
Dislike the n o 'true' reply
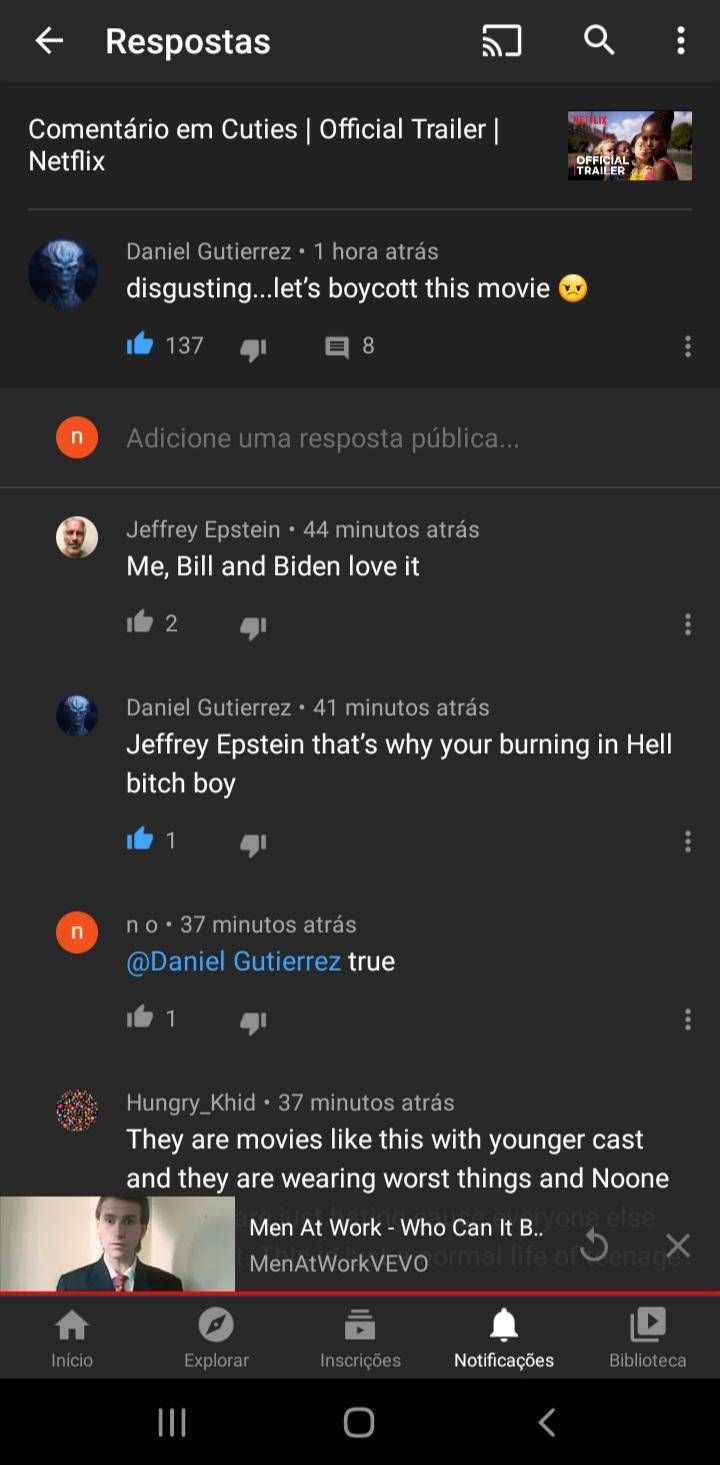[253, 1021]
